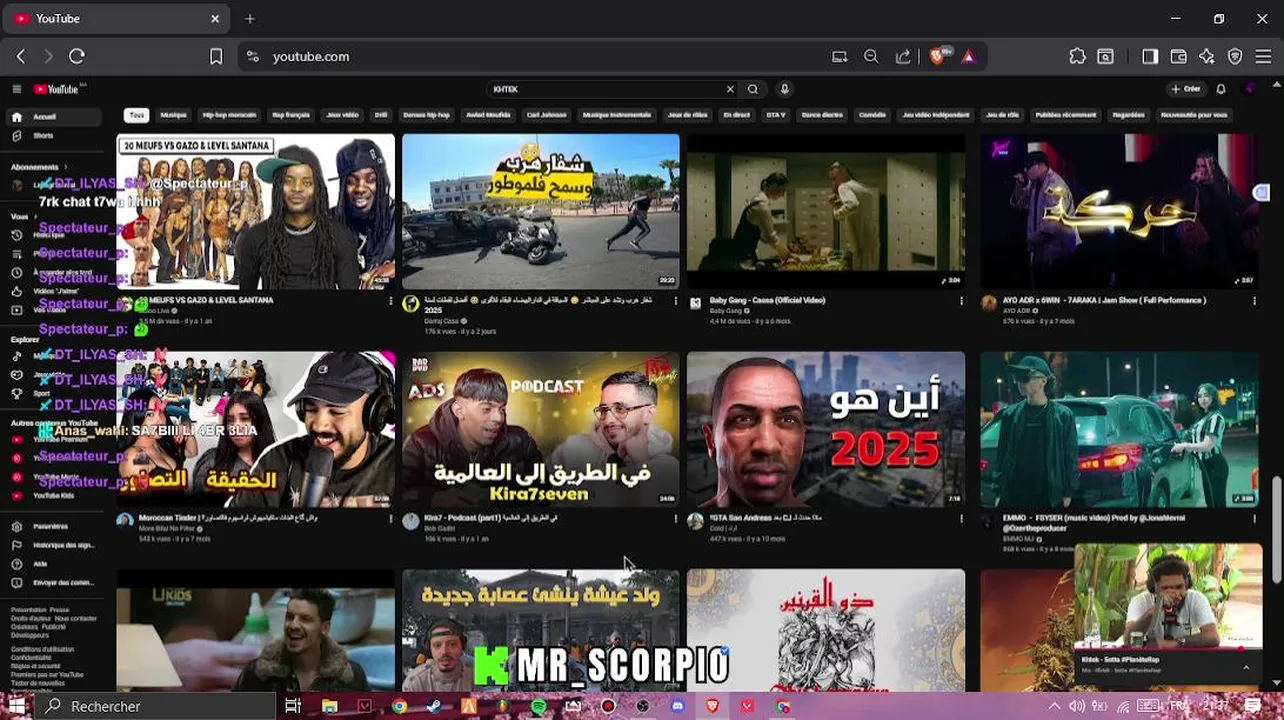
Task: Open more options for GTA San Andreas video
Action: tap(961, 519)
